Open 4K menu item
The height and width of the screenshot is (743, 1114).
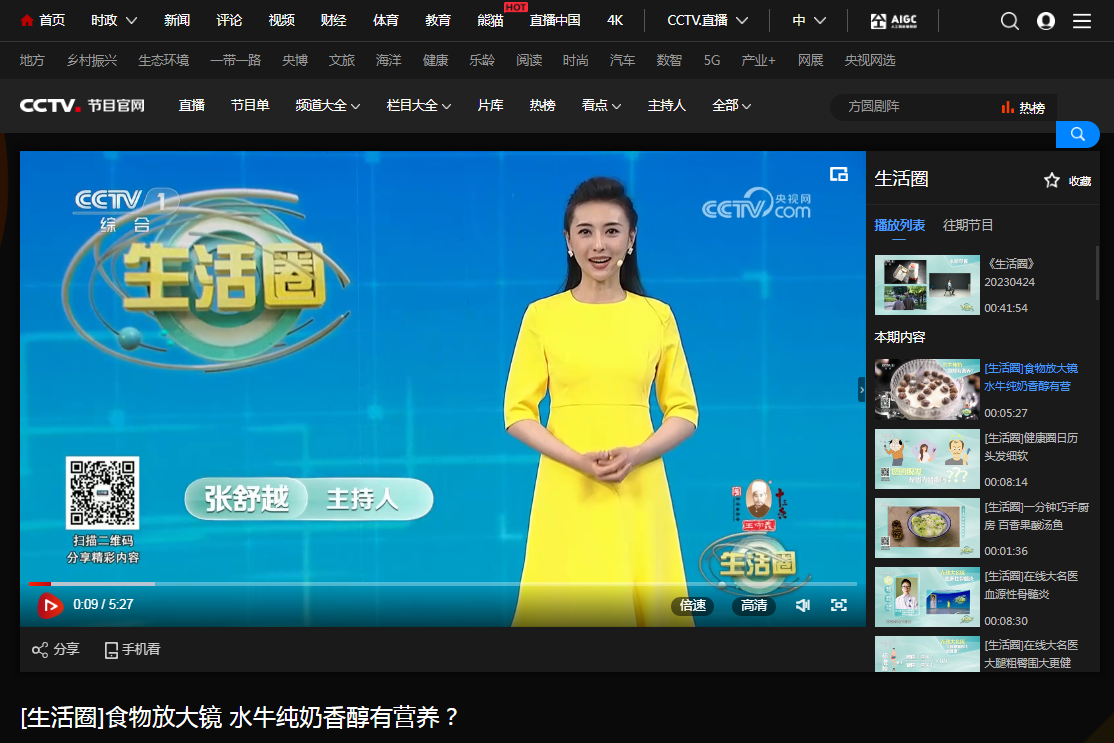click(x=615, y=21)
